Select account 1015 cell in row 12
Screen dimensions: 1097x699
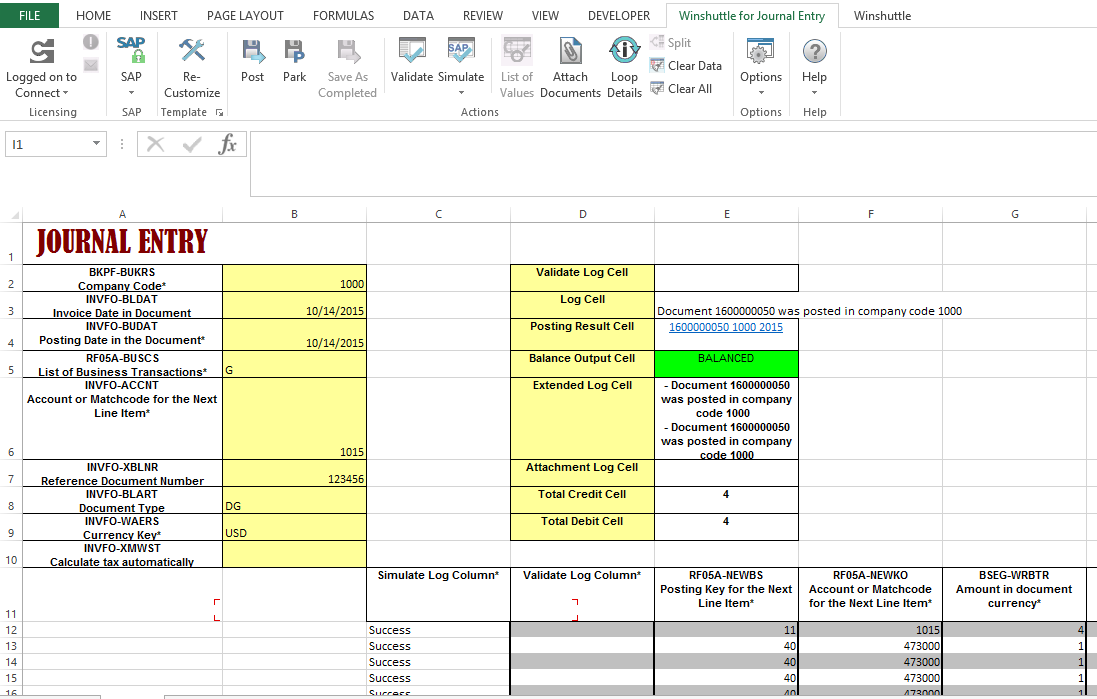(x=870, y=630)
